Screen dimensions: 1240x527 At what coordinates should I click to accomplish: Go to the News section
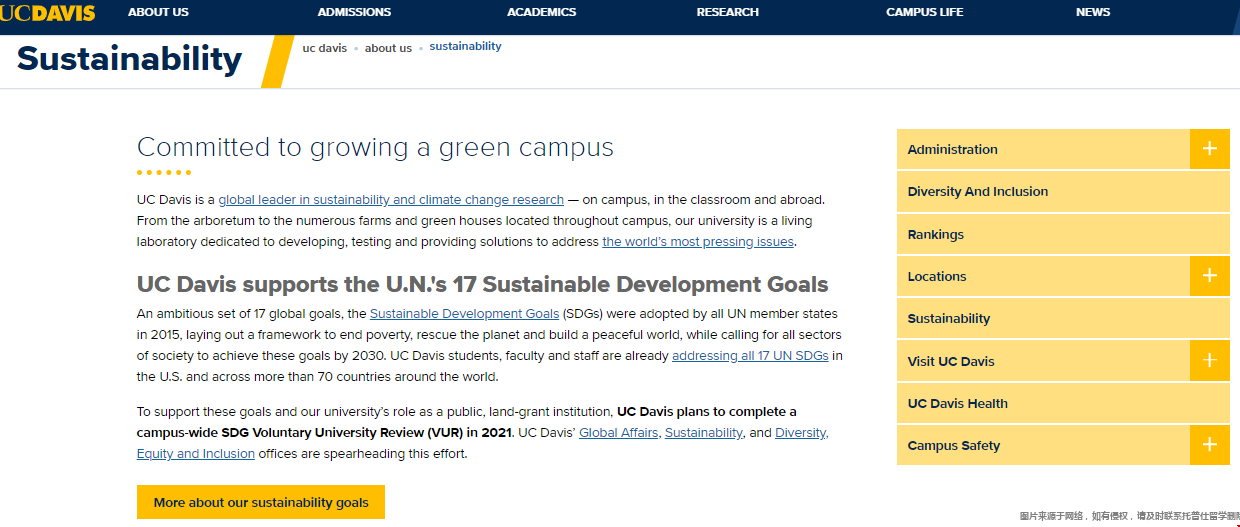coord(1092,12)
